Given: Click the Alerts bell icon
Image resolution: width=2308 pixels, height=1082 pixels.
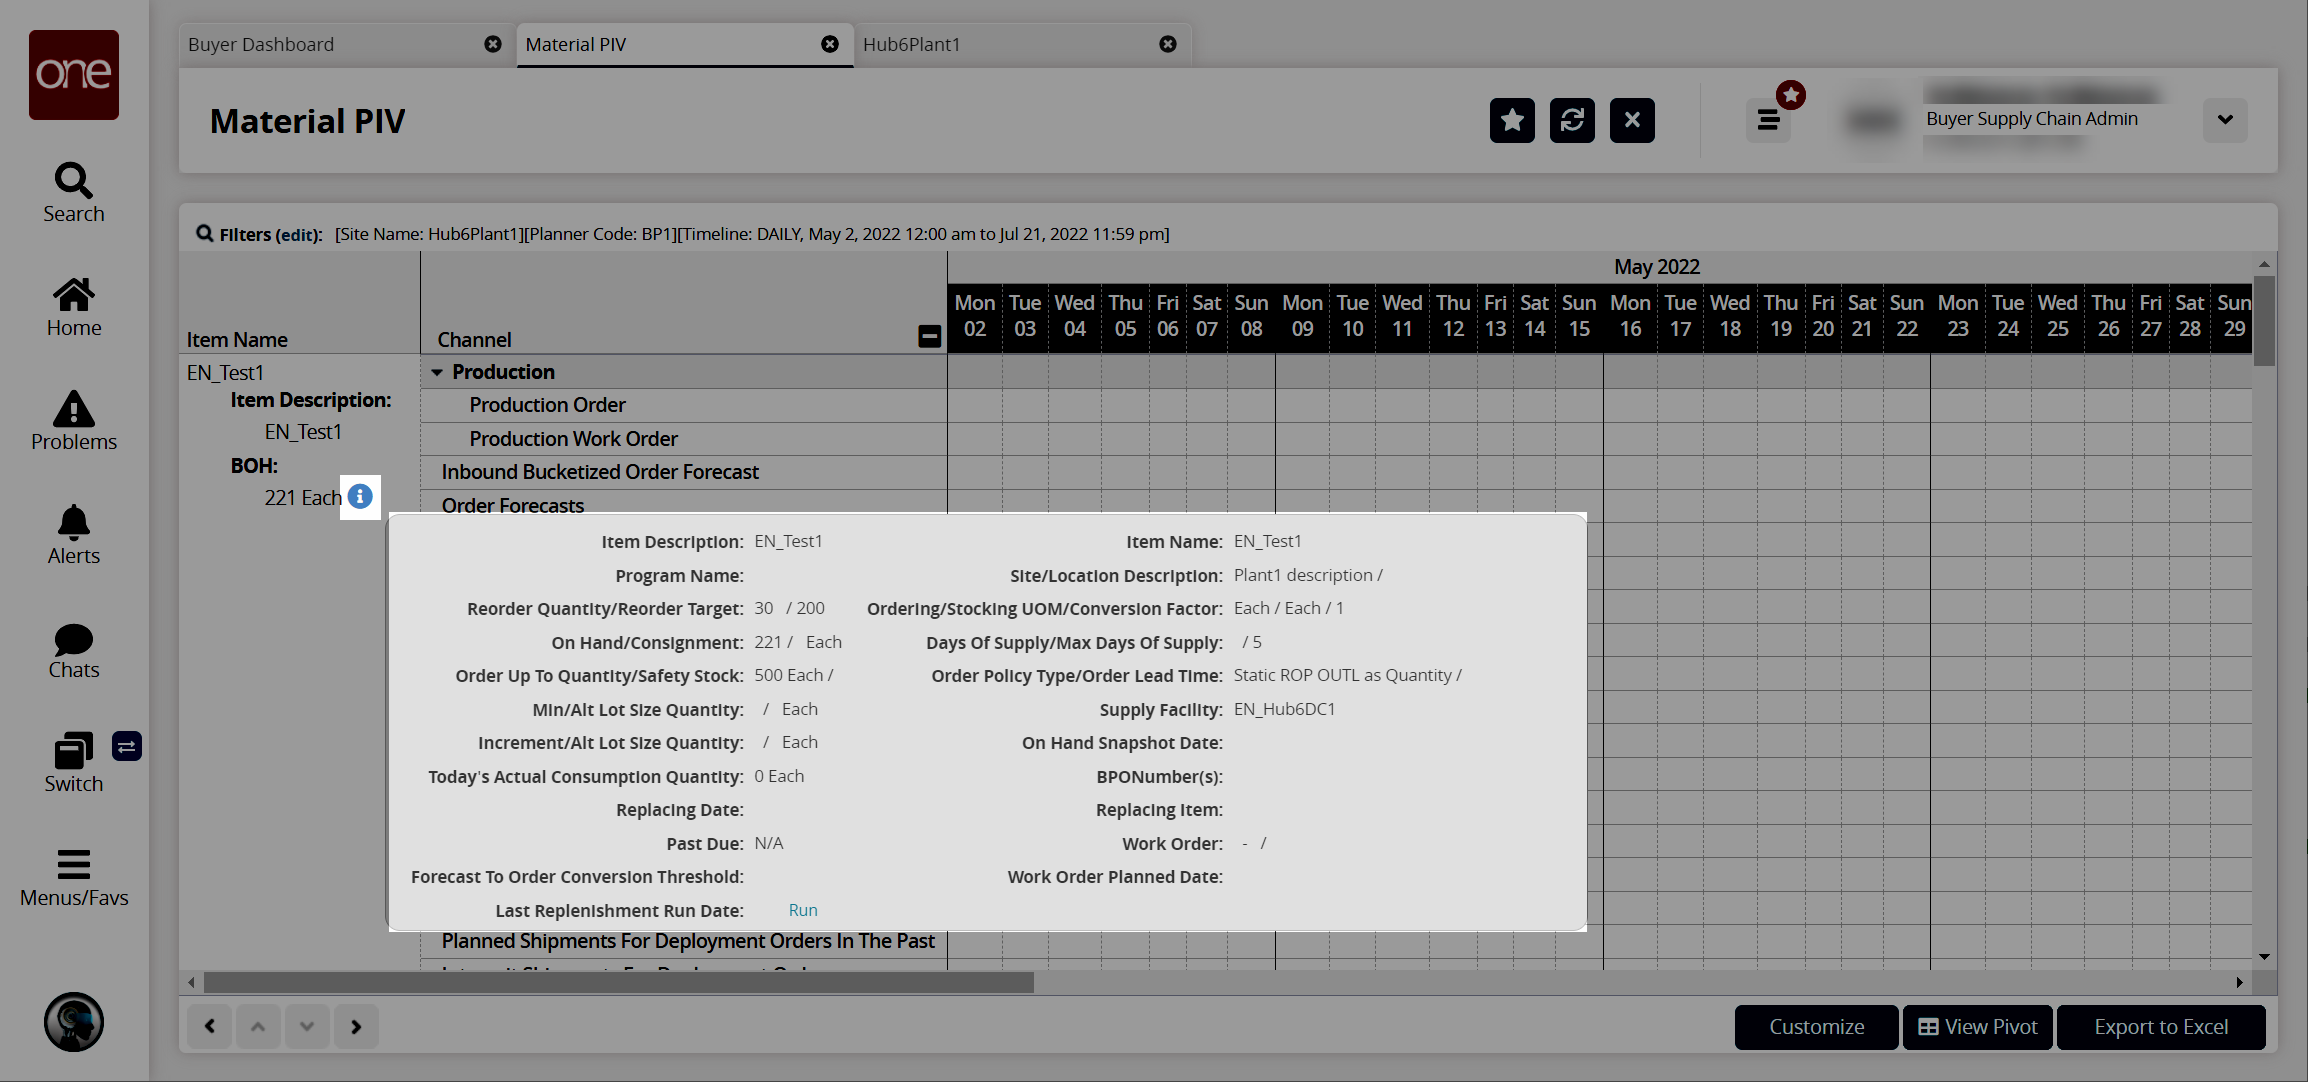Looking at the screenshot, I should [x=72, y=526].
